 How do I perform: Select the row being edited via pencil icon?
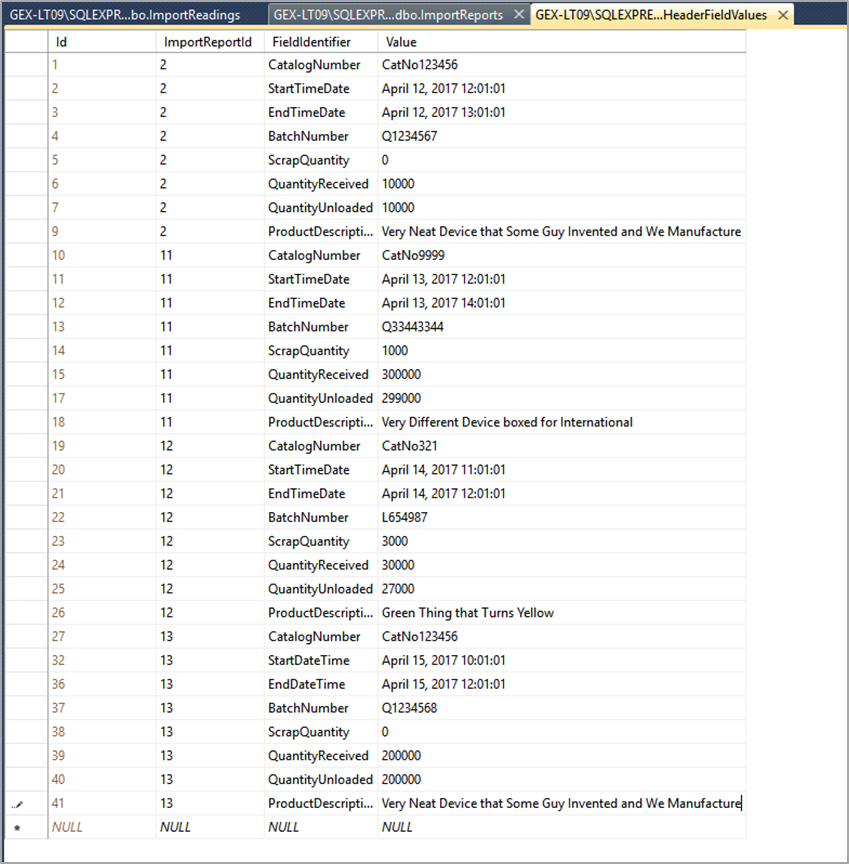[26, 803]
